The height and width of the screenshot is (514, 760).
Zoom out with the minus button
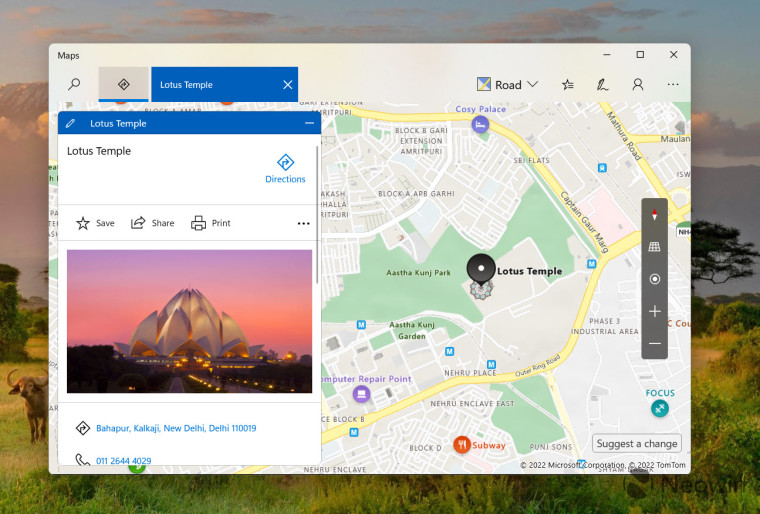click(x=654, y=343)
